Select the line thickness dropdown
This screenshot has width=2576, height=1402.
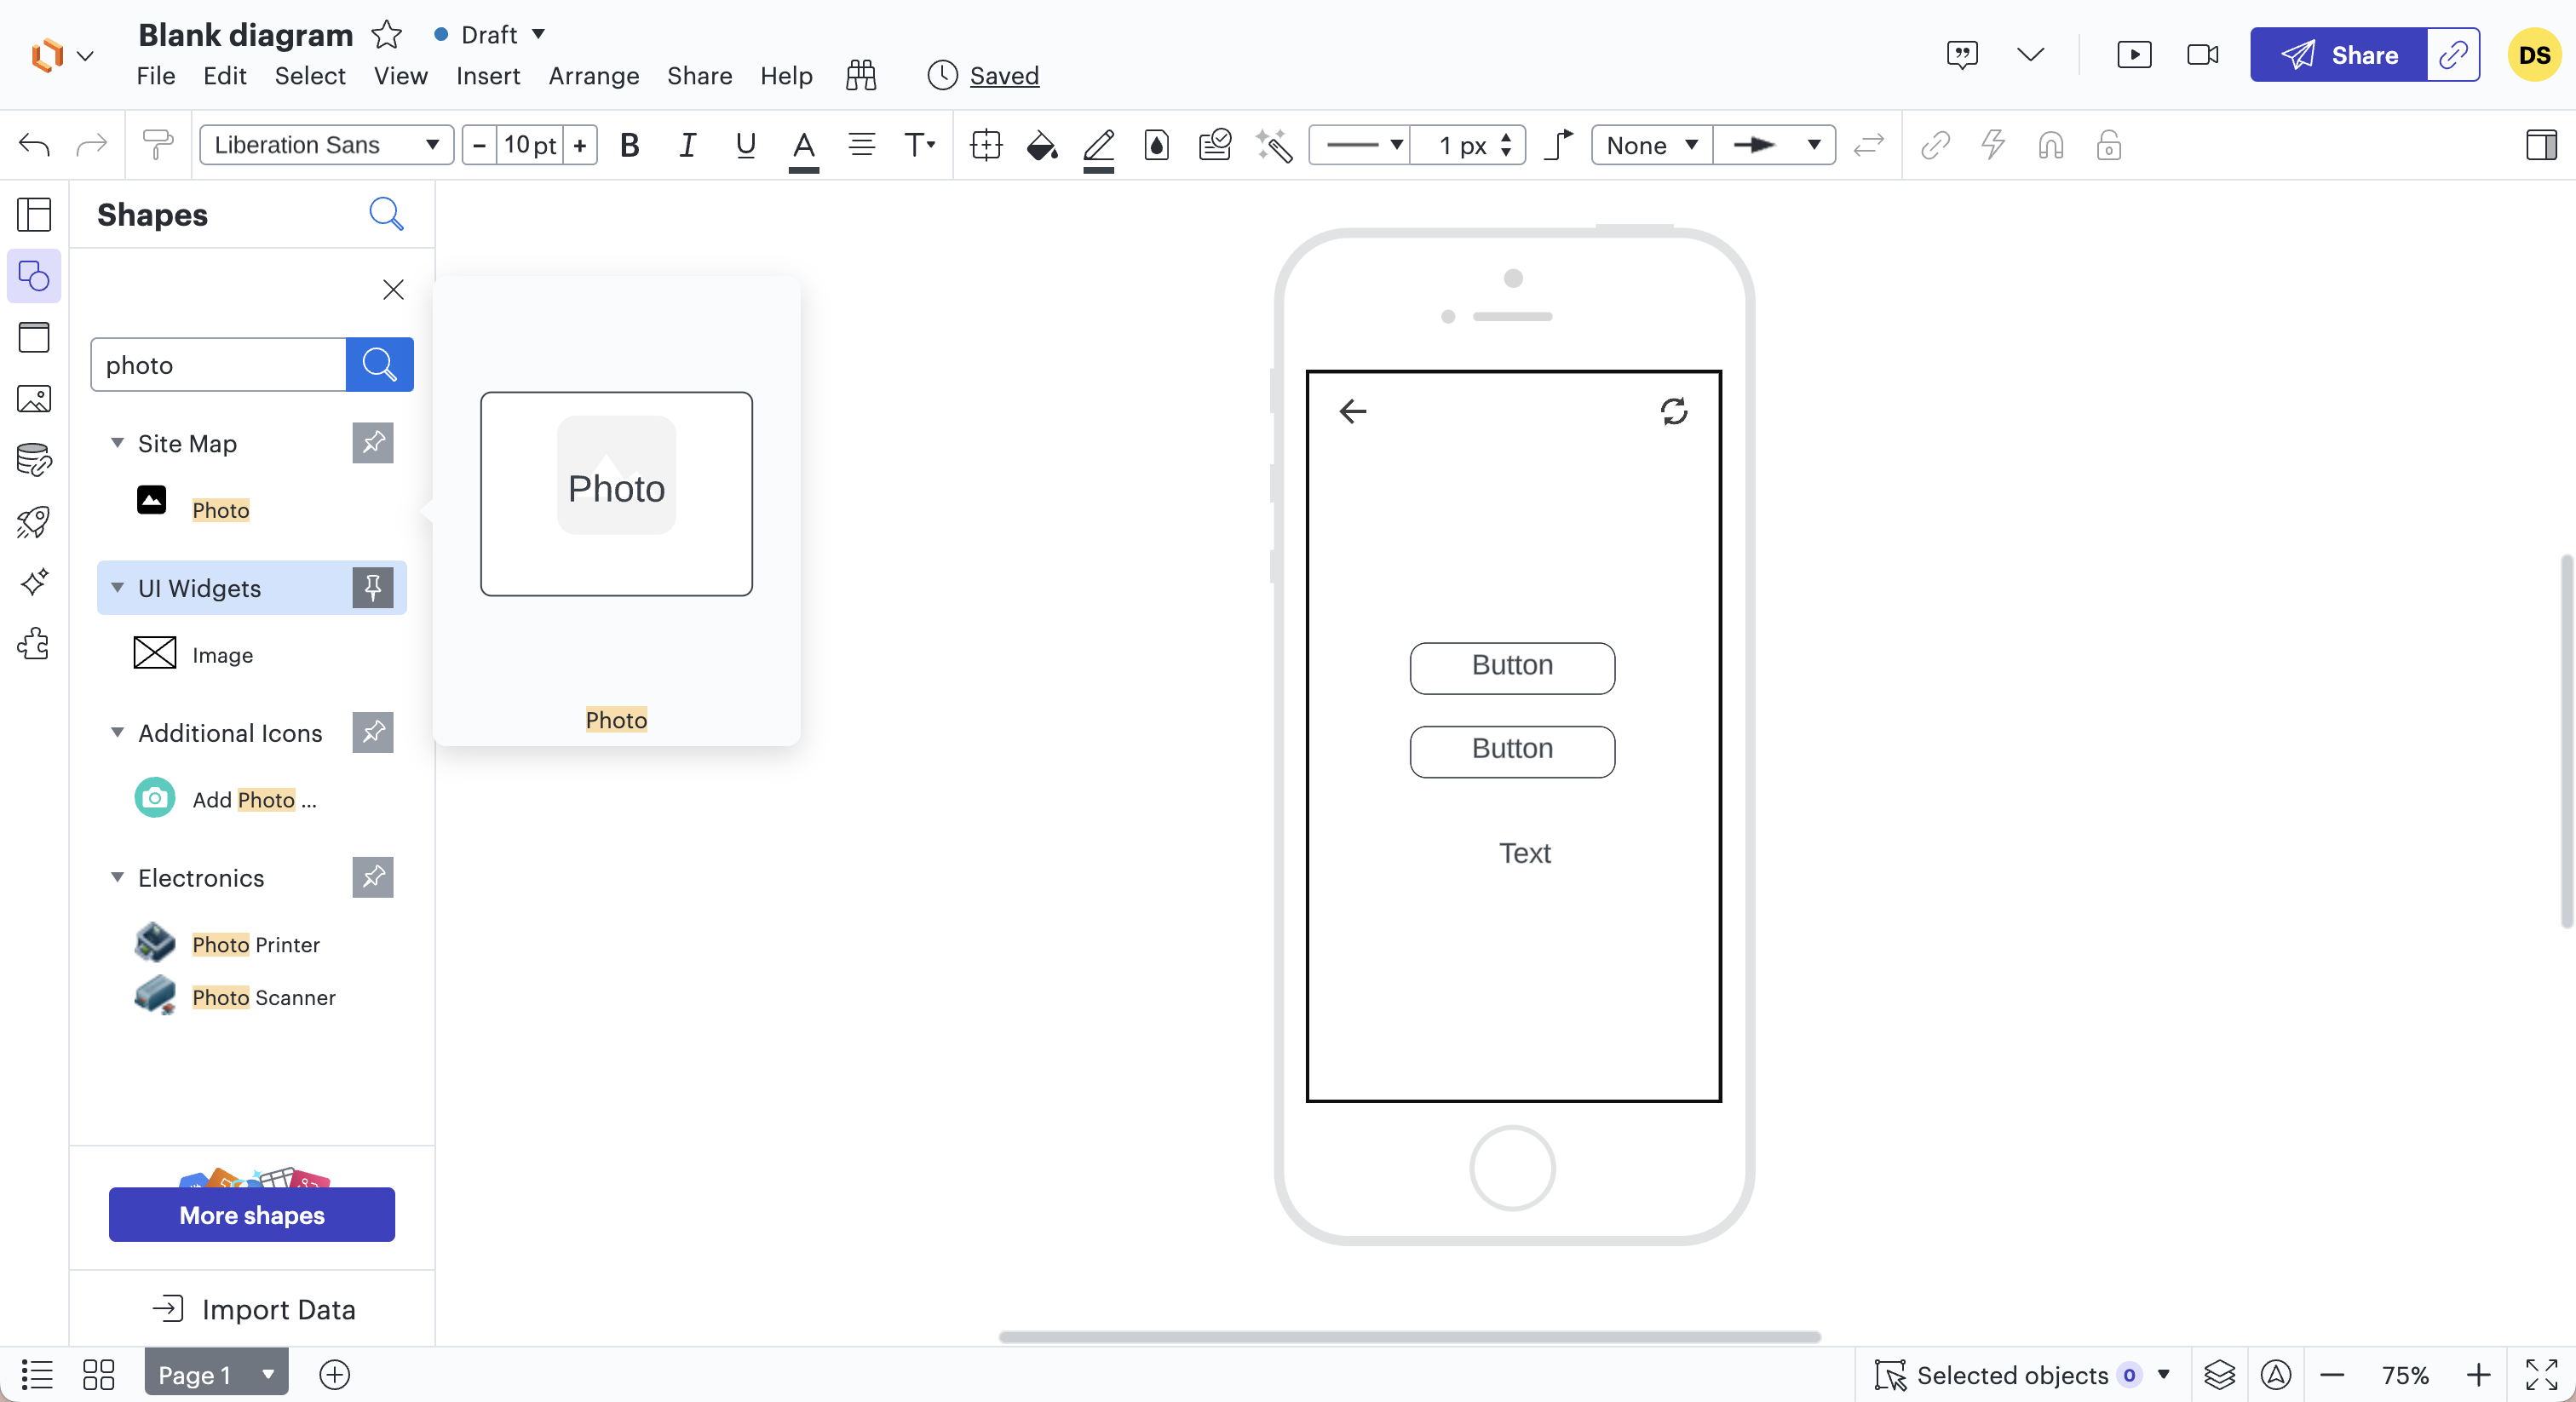pyautogui.click(x=1468, y=145)
